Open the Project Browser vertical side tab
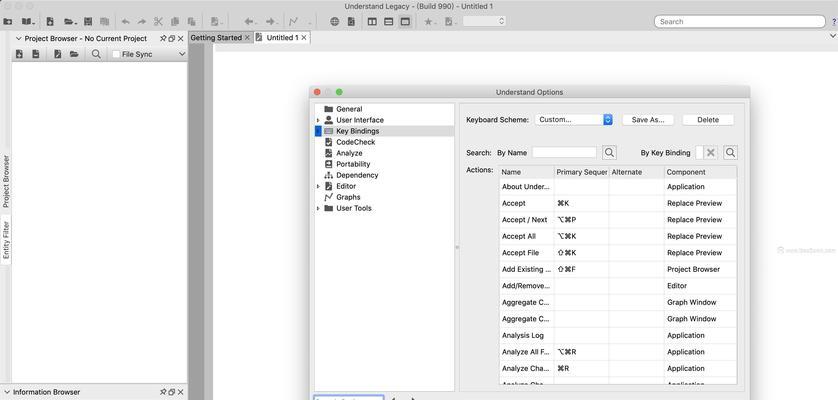This screenshot has height=400, width=838. pos(6,181)
